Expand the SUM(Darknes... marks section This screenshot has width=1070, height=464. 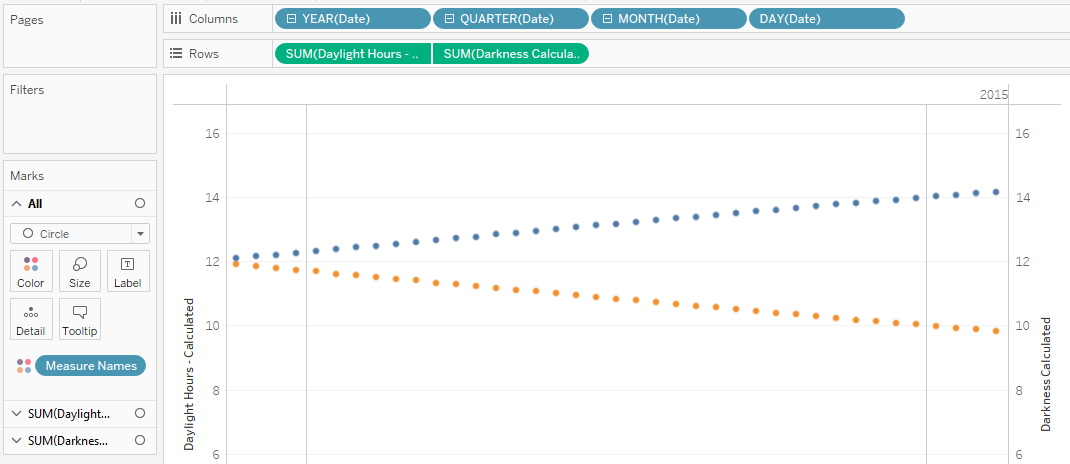(x=16, y=440)
